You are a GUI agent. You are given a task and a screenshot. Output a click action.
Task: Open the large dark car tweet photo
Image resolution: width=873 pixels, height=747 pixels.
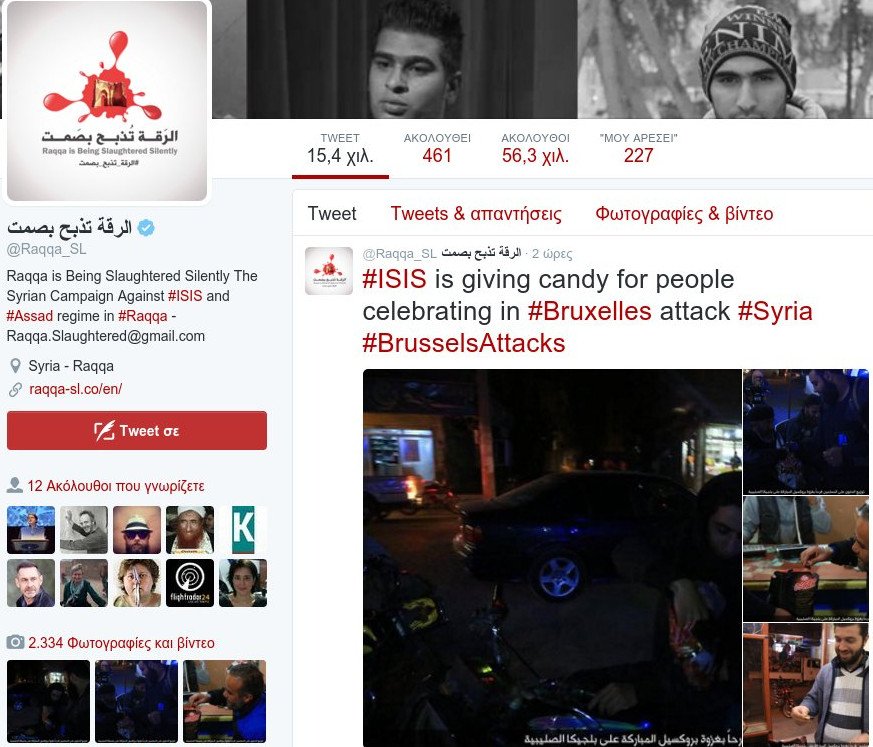[x=552, y=558]
